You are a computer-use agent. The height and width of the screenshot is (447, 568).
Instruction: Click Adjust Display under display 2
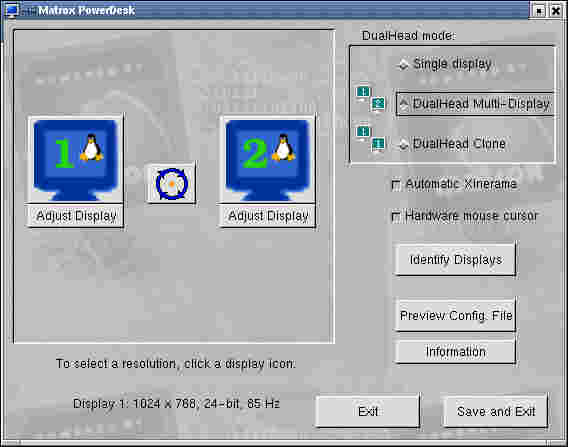[x=268, y=216]
